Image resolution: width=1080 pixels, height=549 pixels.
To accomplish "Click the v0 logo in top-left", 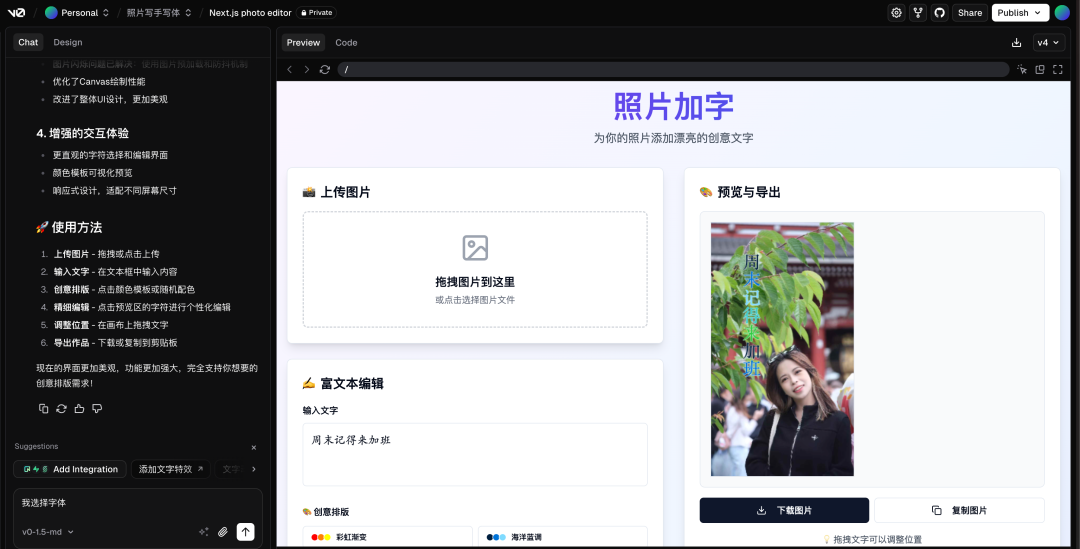I will pos(17,12).
